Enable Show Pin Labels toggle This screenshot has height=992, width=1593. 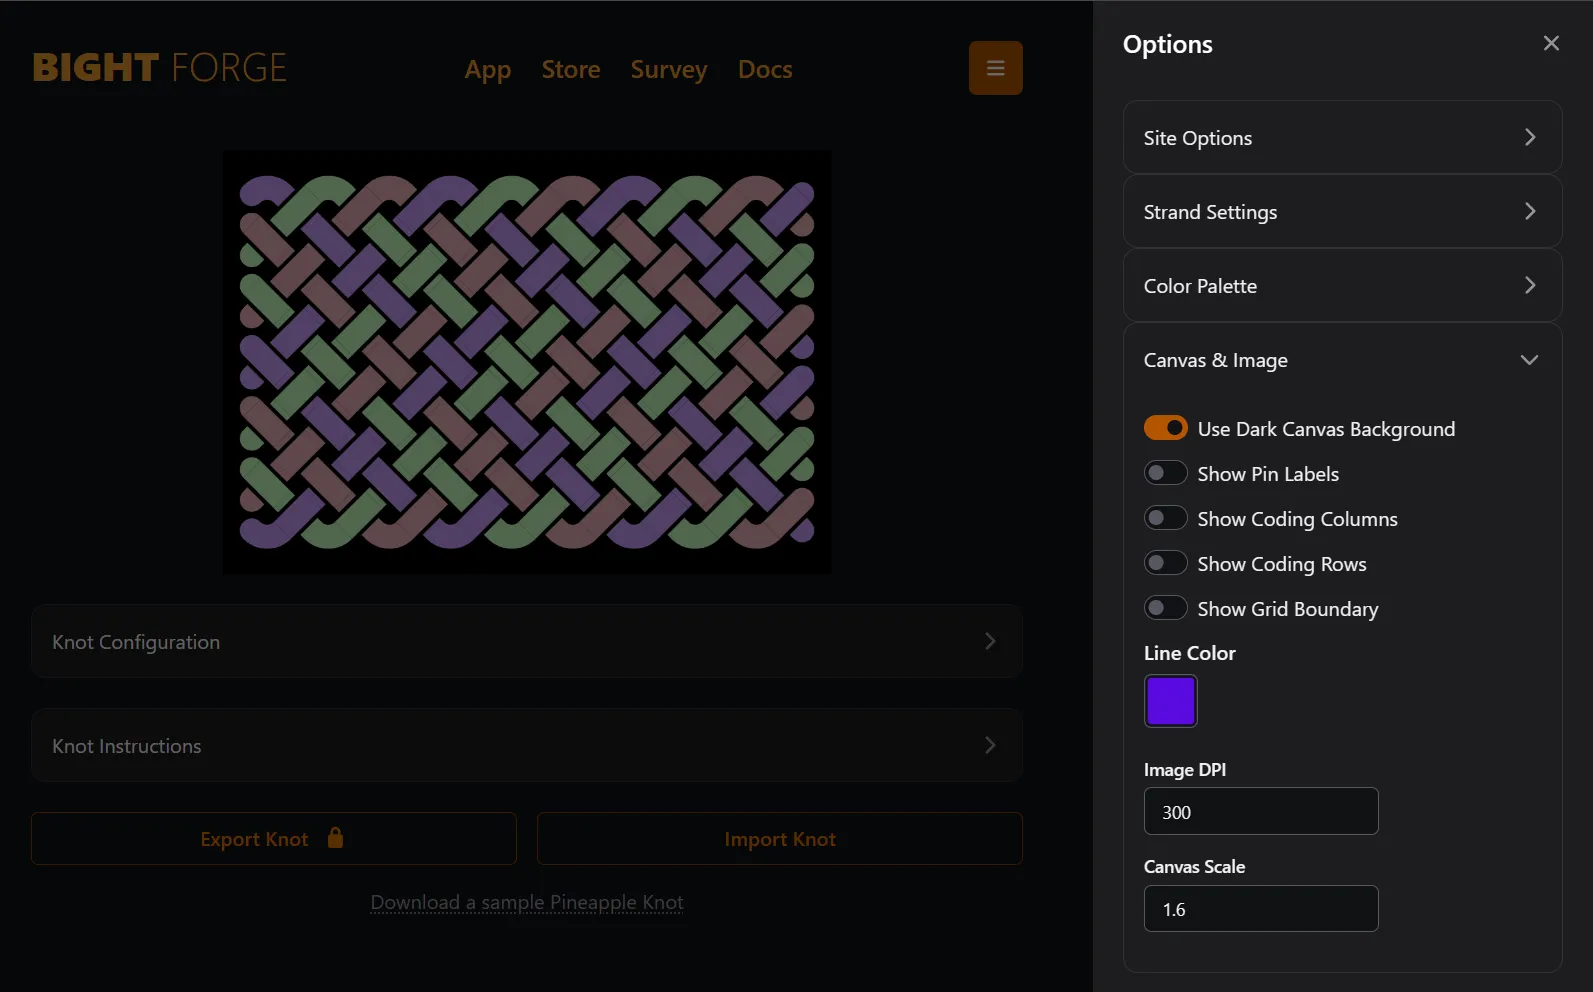pos(1165,473)
